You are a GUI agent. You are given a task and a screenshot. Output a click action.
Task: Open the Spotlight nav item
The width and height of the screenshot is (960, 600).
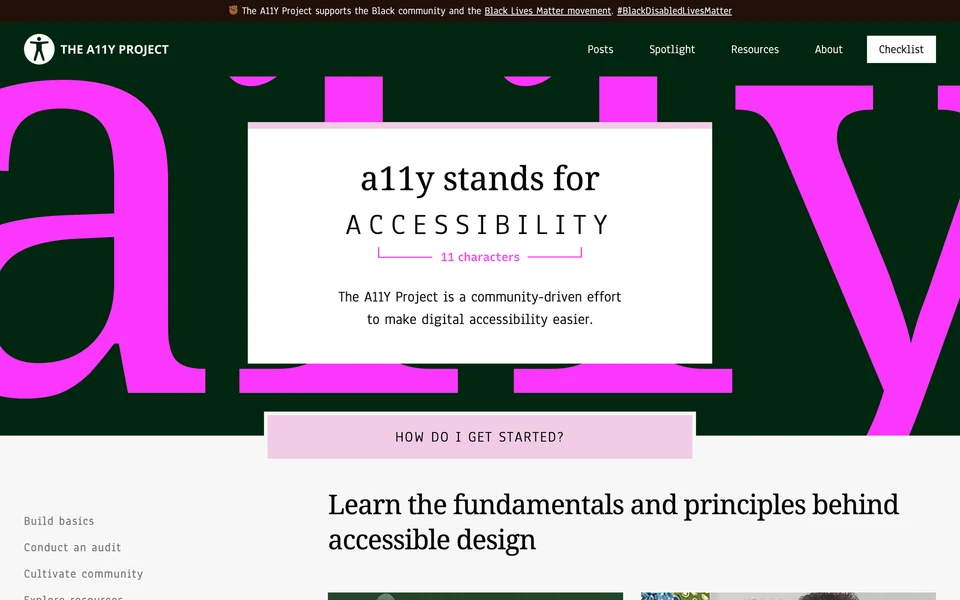[x=672, y=50]
